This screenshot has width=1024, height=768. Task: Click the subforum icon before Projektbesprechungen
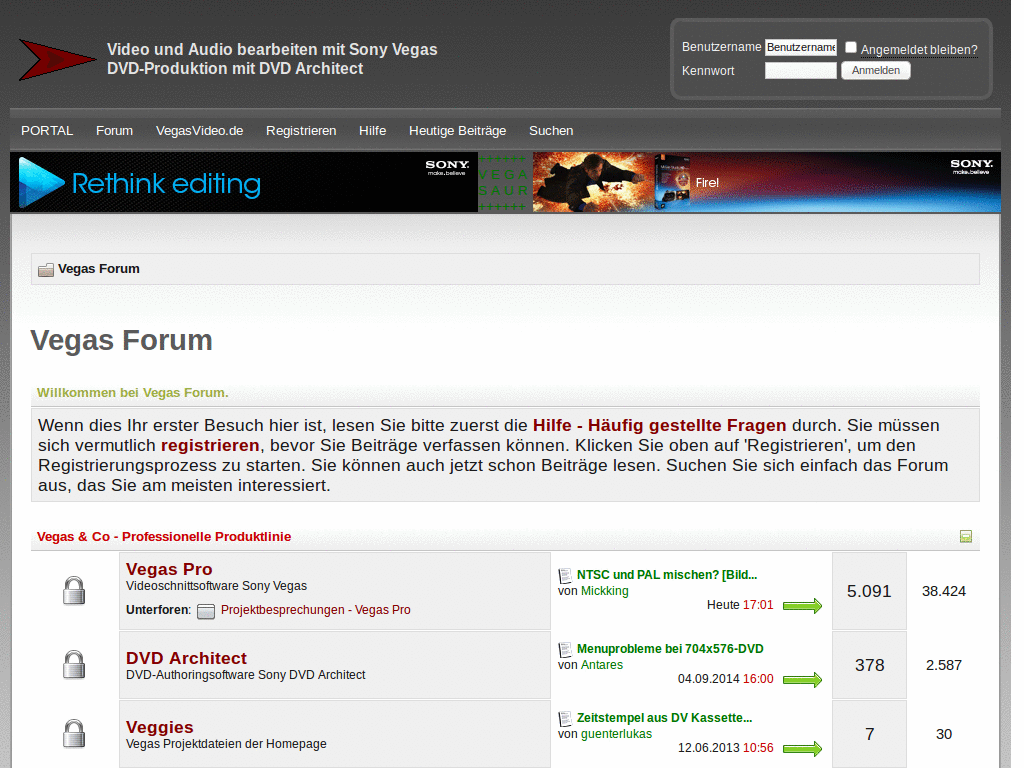click(206, 611)
